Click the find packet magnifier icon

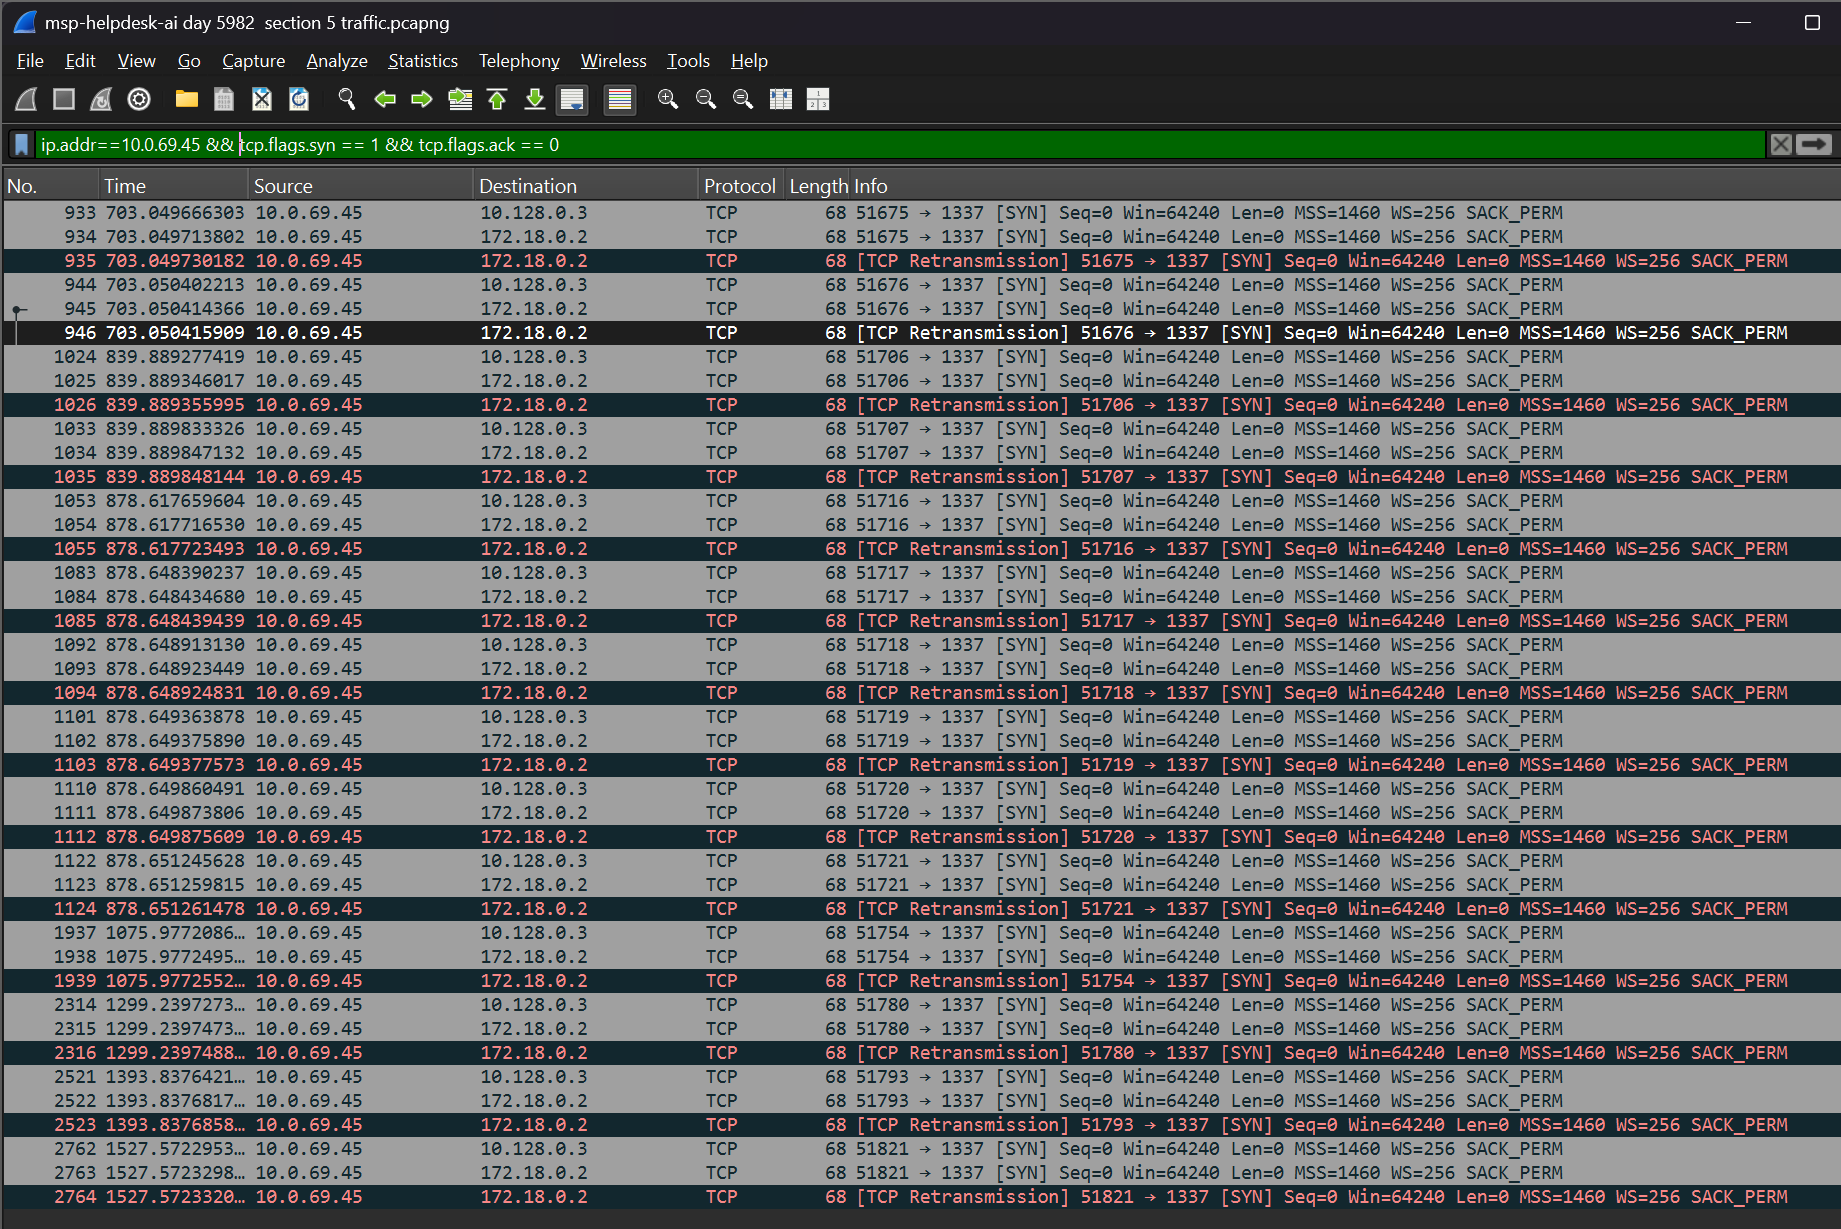(x=346, y=99)
